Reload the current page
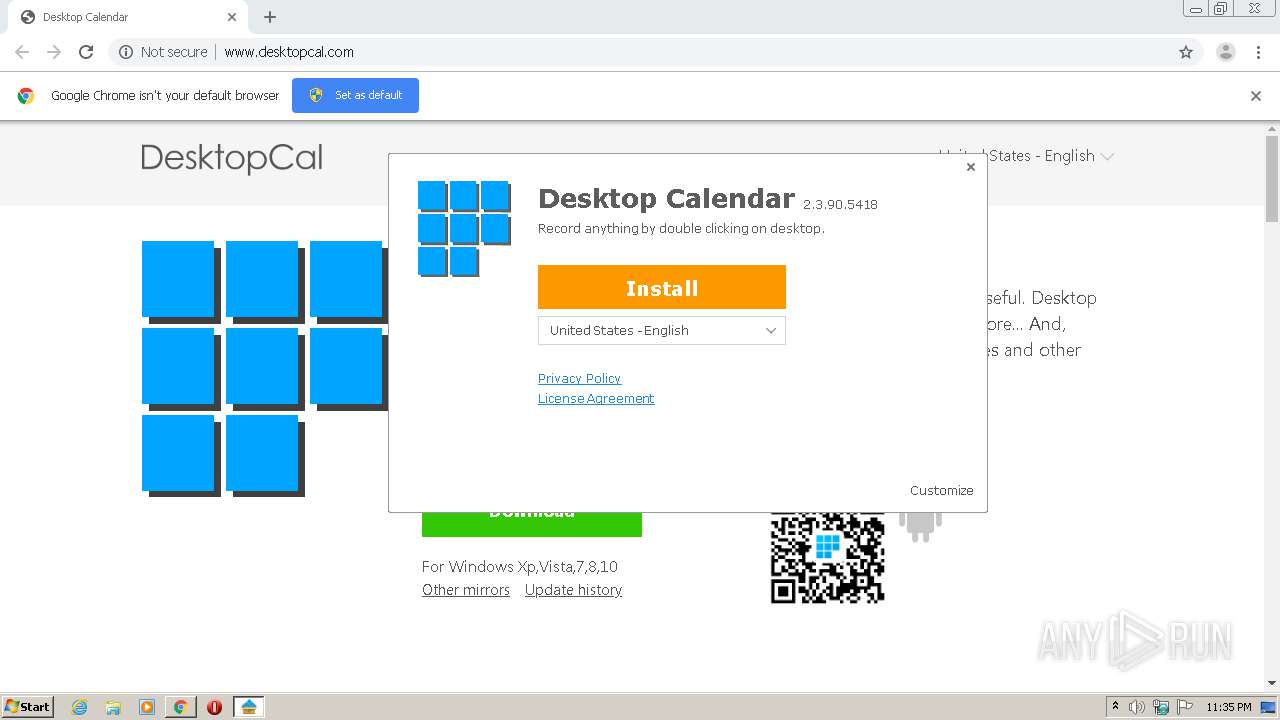The width and height of the screenshot is (1280, 720). coord(86,52)
